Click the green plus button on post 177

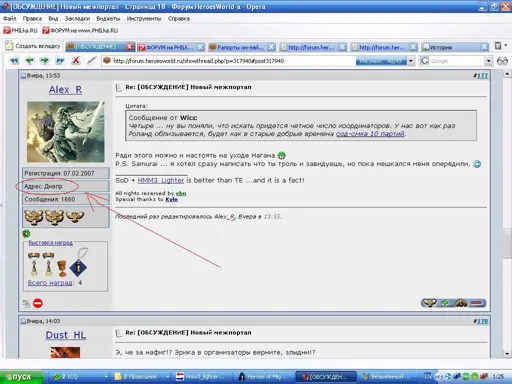[x=445, y=303]
